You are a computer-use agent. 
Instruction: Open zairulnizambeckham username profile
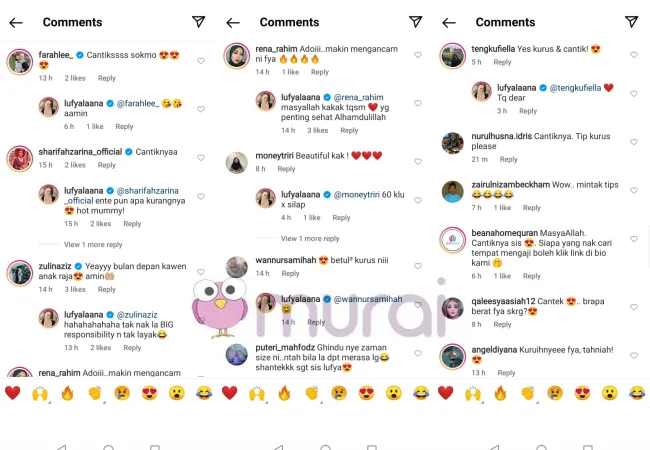[x=511, y=184]
